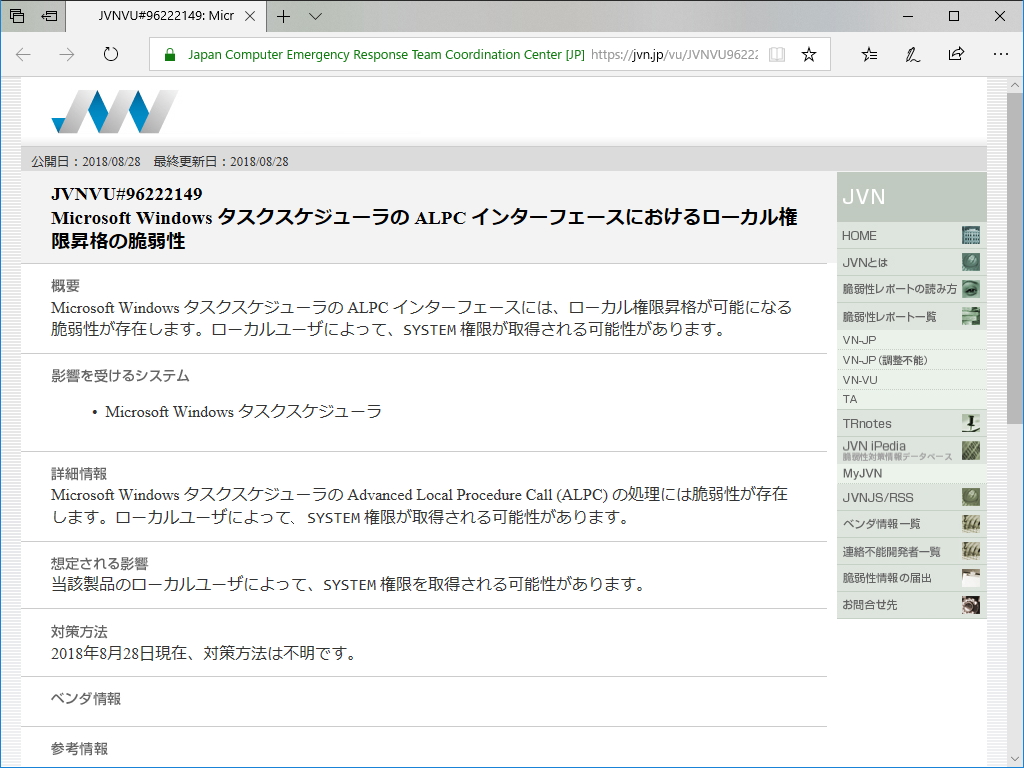This screenshot has height=768, width=1024.
Task: Select the JVN iPedia database icon
Action: click(969, 450)
